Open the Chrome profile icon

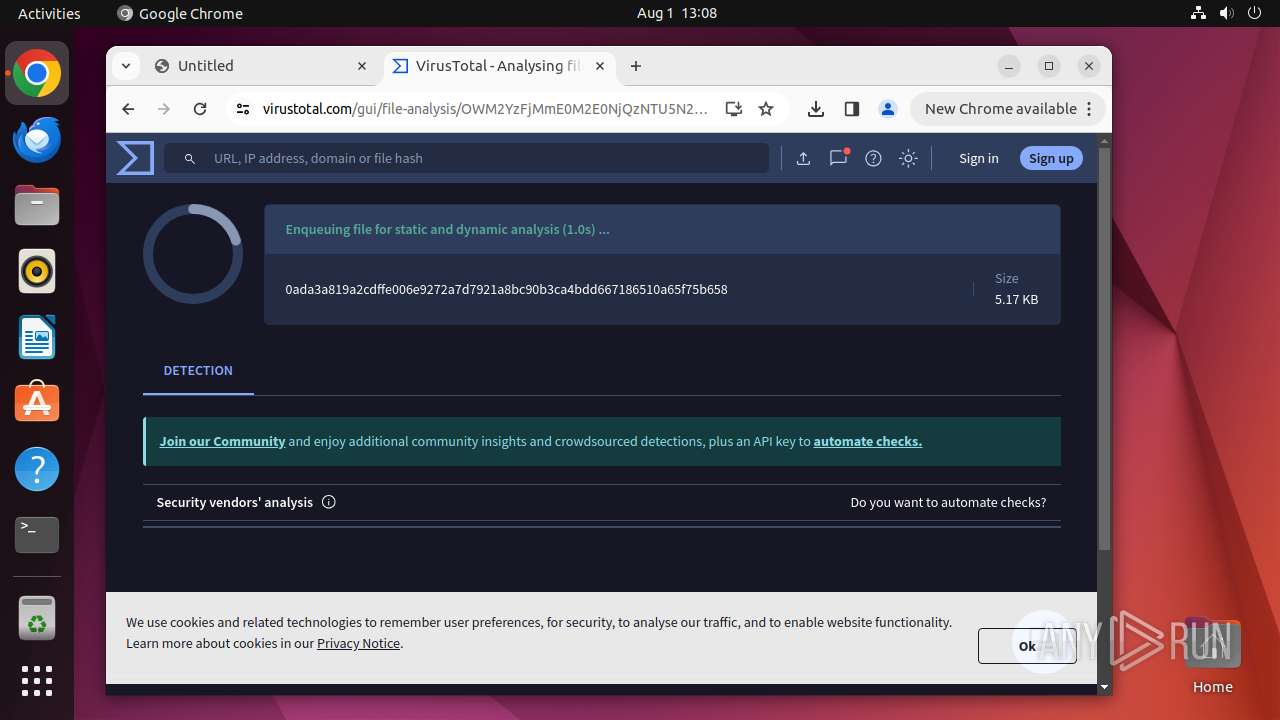[887, 109]
